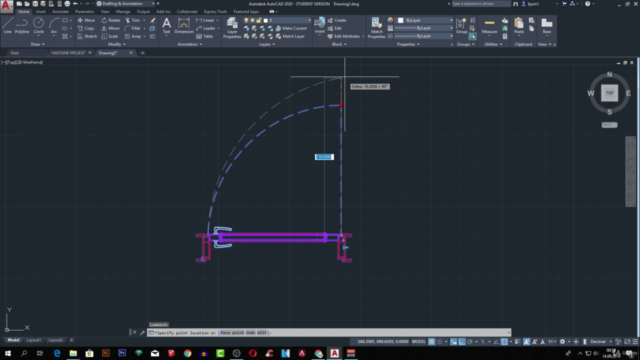Screen dimensions: 640x360
Task: Activate the Rotate command
Action: 111,20
